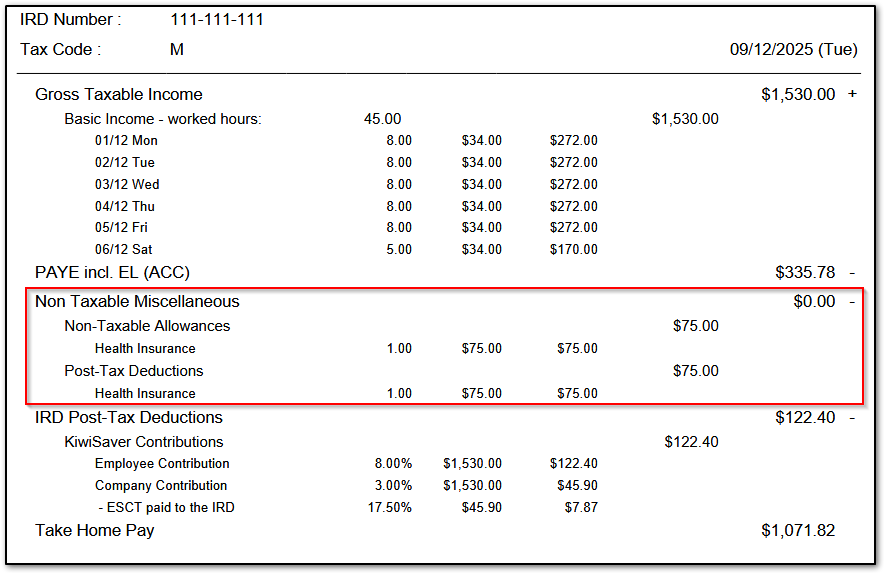Select the ESCT paid to the IRD line
The image size is (885, 574).
[x=165, y=507]
